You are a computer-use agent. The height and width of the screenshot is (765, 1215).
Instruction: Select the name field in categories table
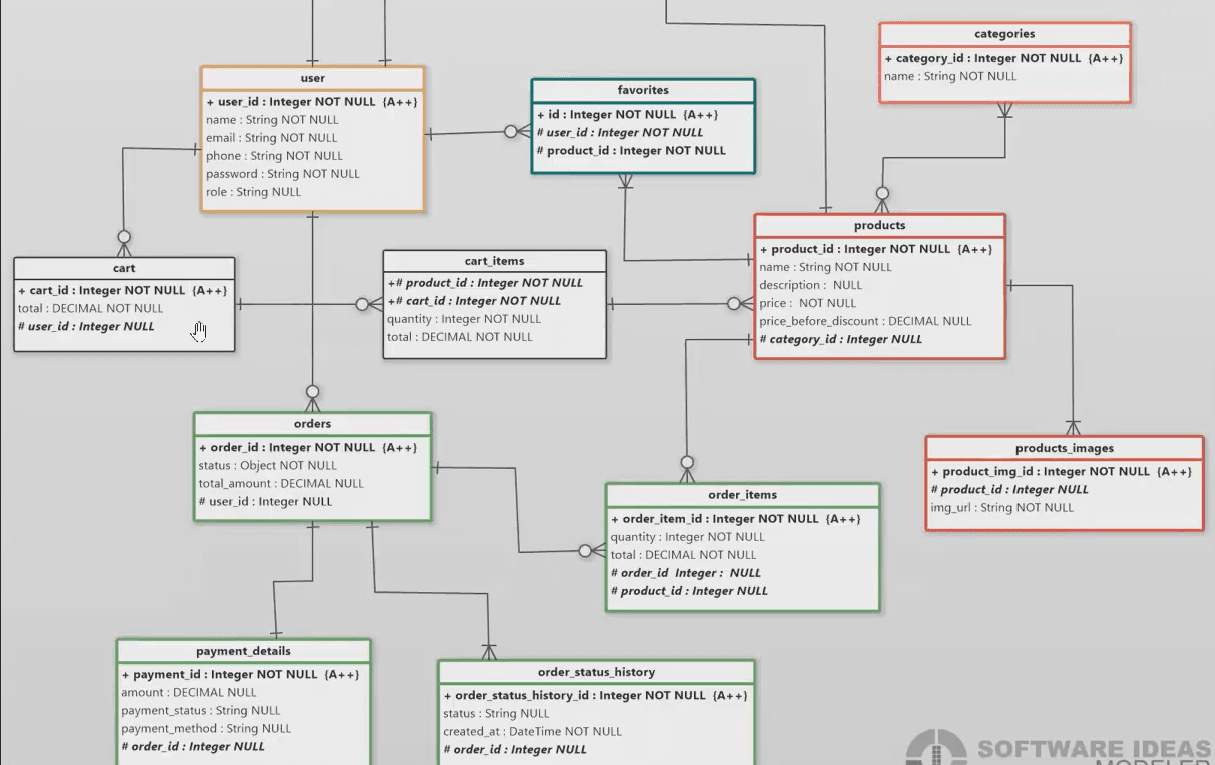(x=950, y=77)
